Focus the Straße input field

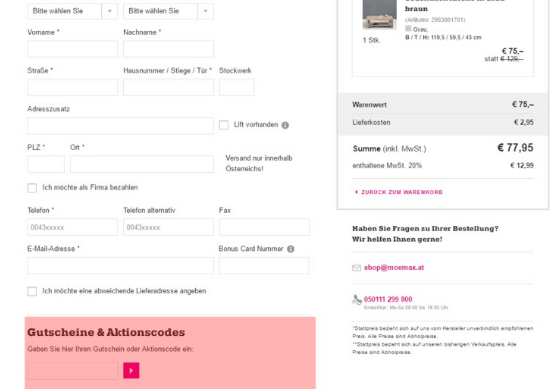[72, 87]
